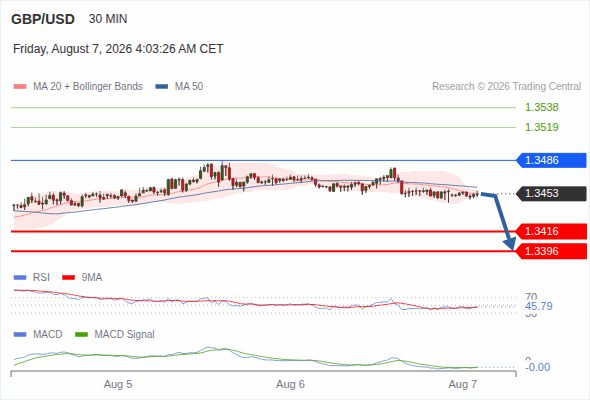The image size is (590, 400).
Task: Click the MA 20 + Bollinger Bands pink legend swatch
Action: point(20,87)
